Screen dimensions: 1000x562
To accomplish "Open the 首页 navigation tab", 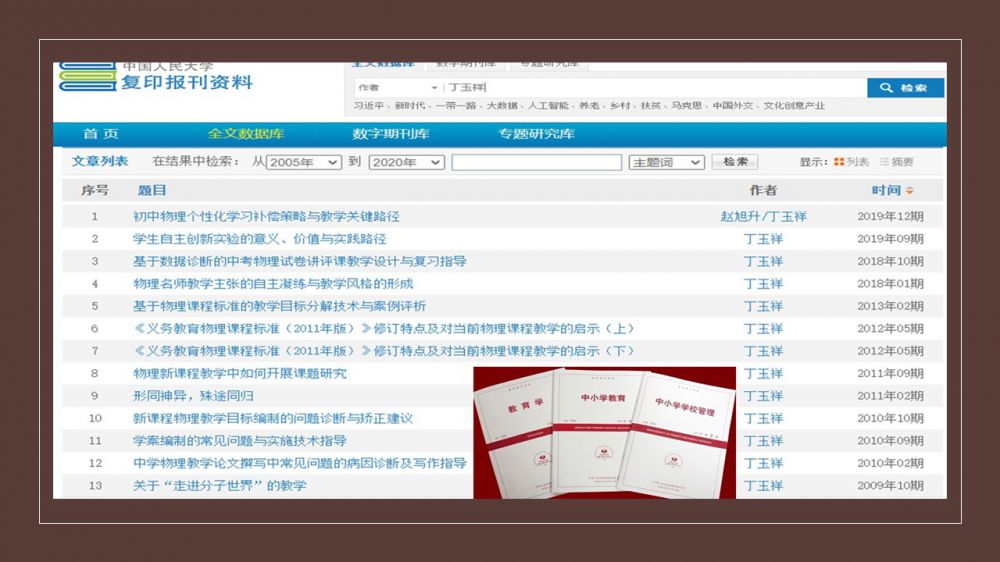I will 100,134.
